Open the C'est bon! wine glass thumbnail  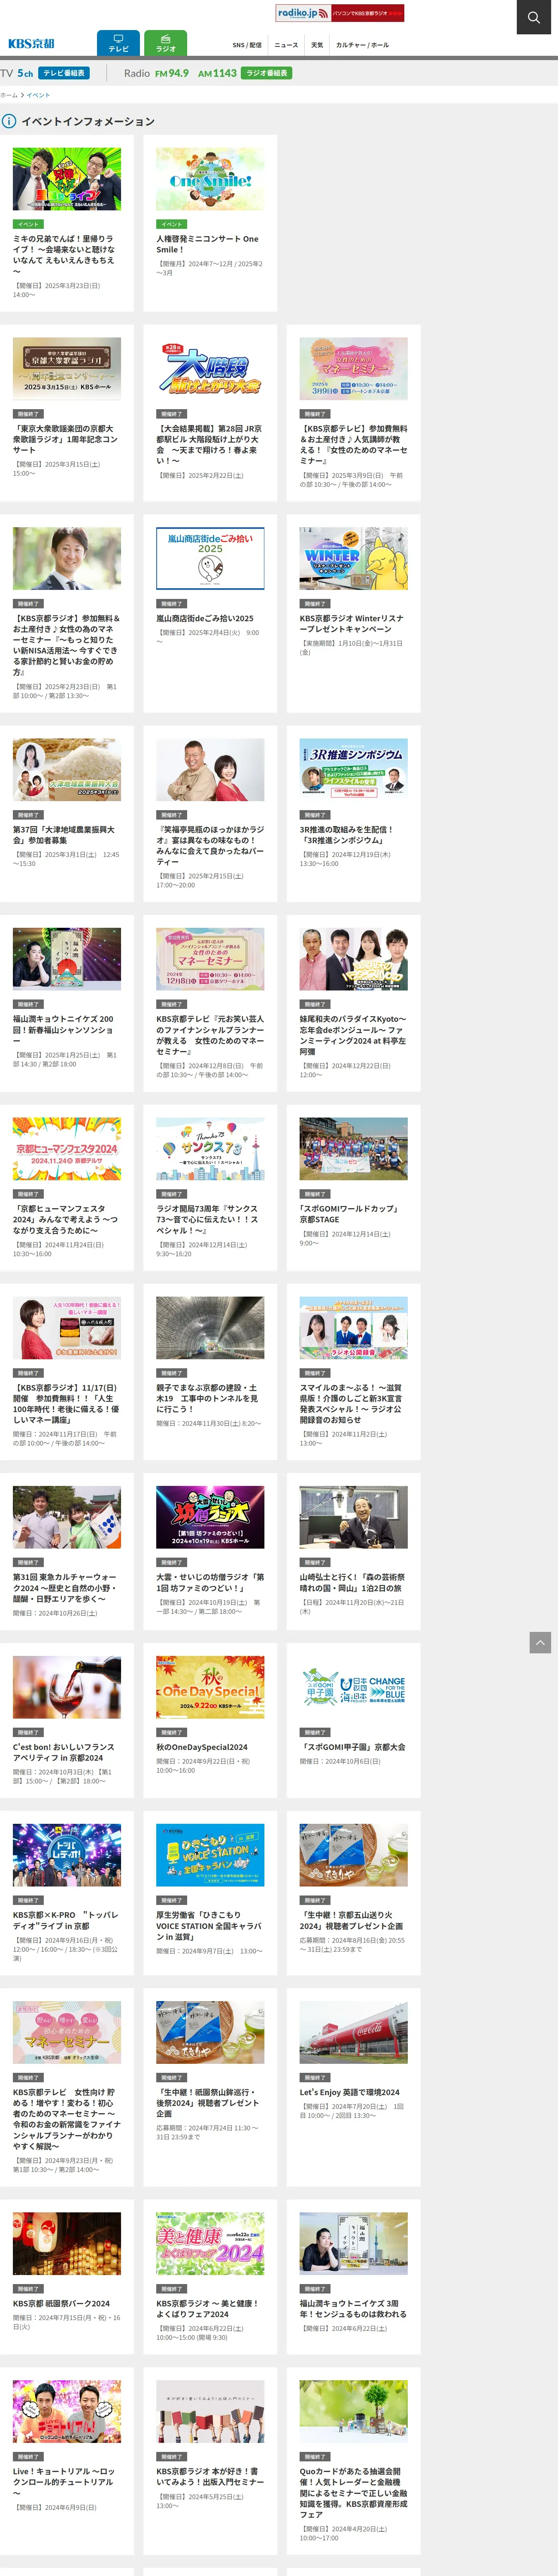[x=67, y=1686]
